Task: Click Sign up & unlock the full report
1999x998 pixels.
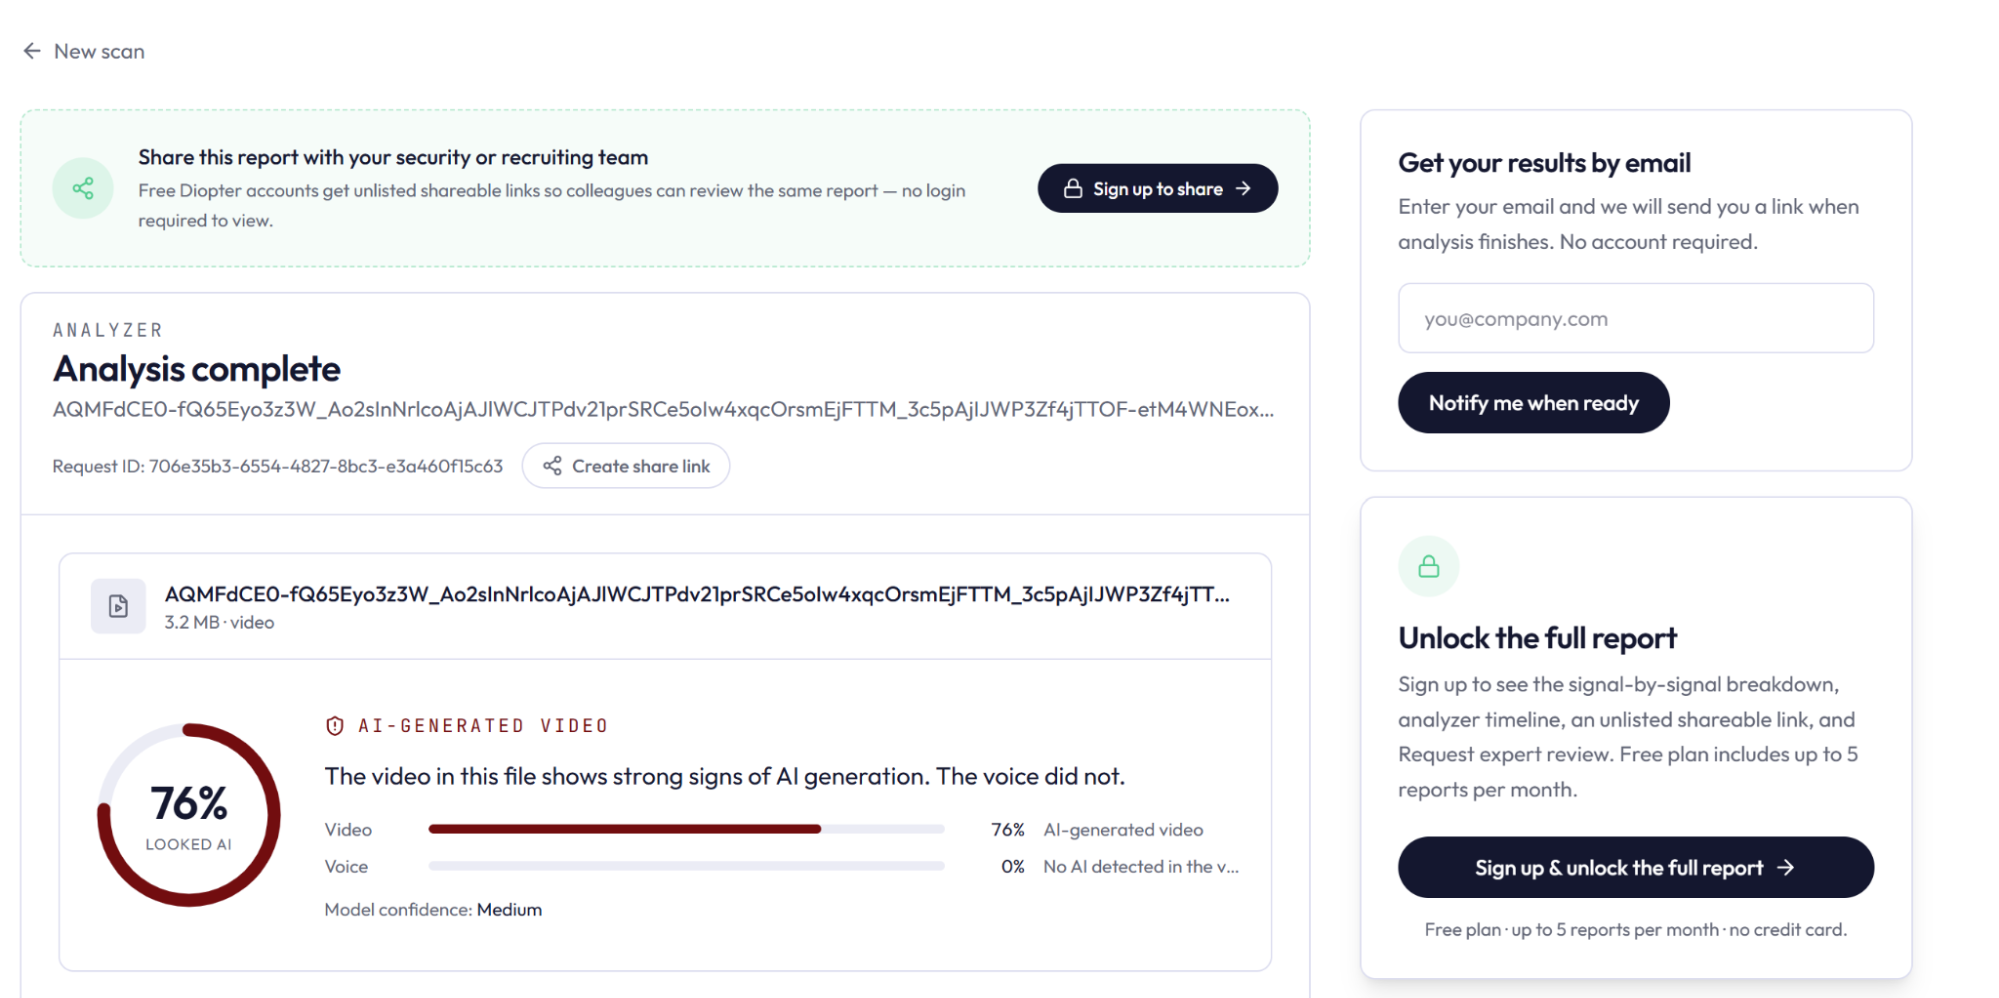Action: tap(1635, 868)
